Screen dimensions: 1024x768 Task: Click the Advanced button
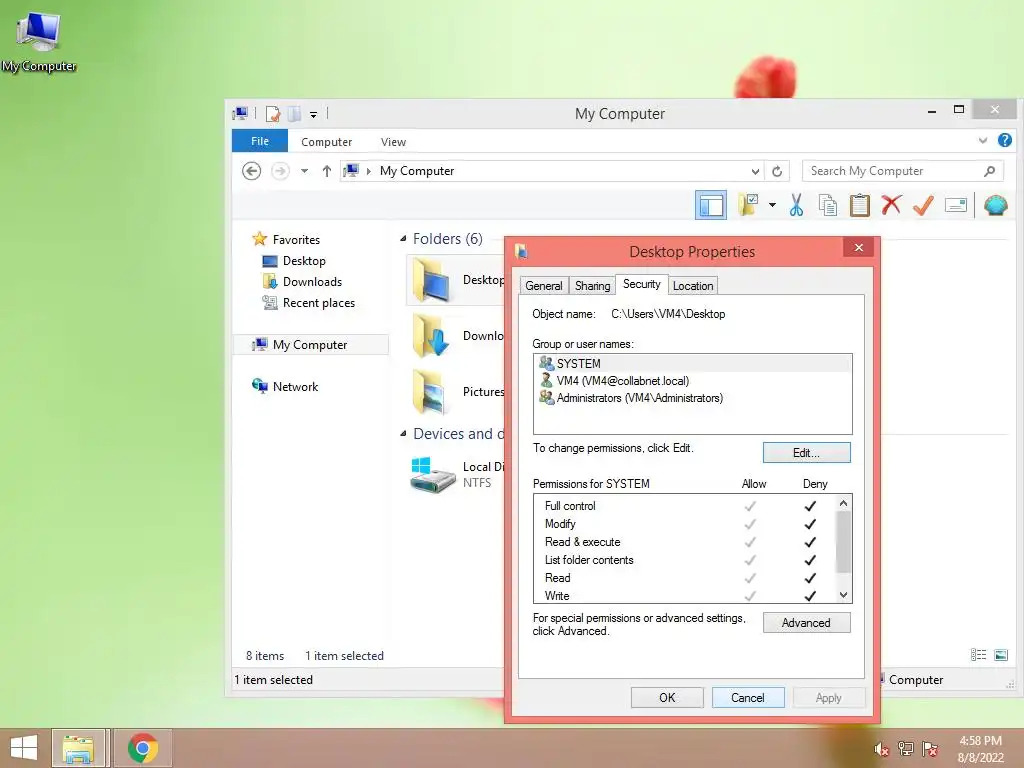point(807,623)
